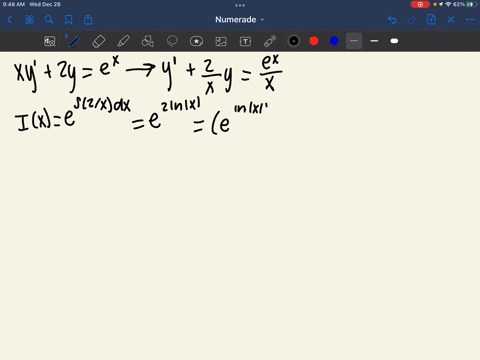Redo the last undone stroke
Image resolution: width=480 pixels, height=360 pixels.
point(412,20)
